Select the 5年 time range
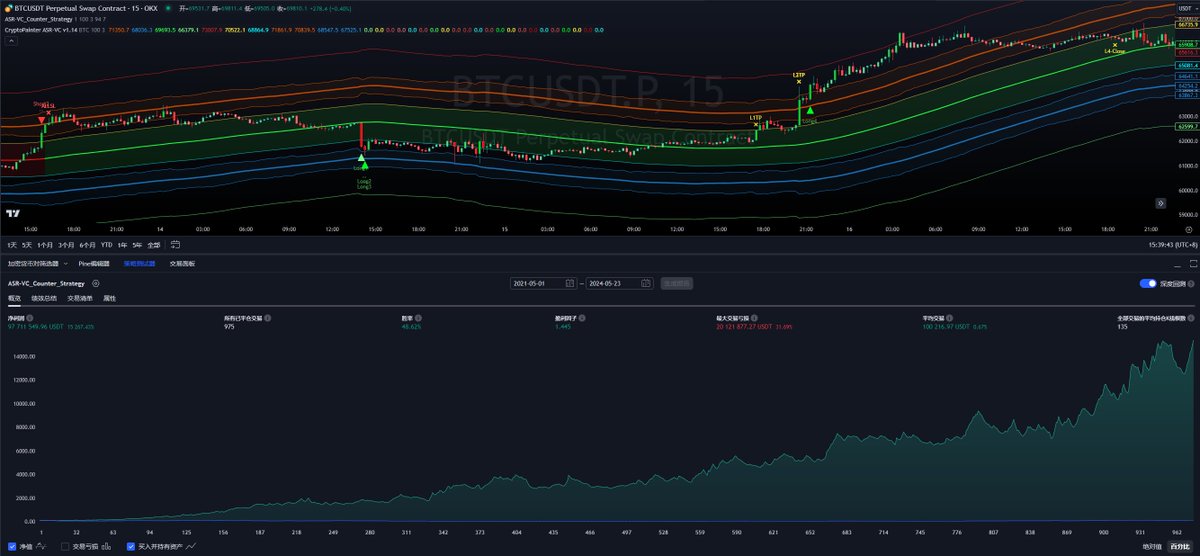This screenshot has width=1200, height=556. 137,244
